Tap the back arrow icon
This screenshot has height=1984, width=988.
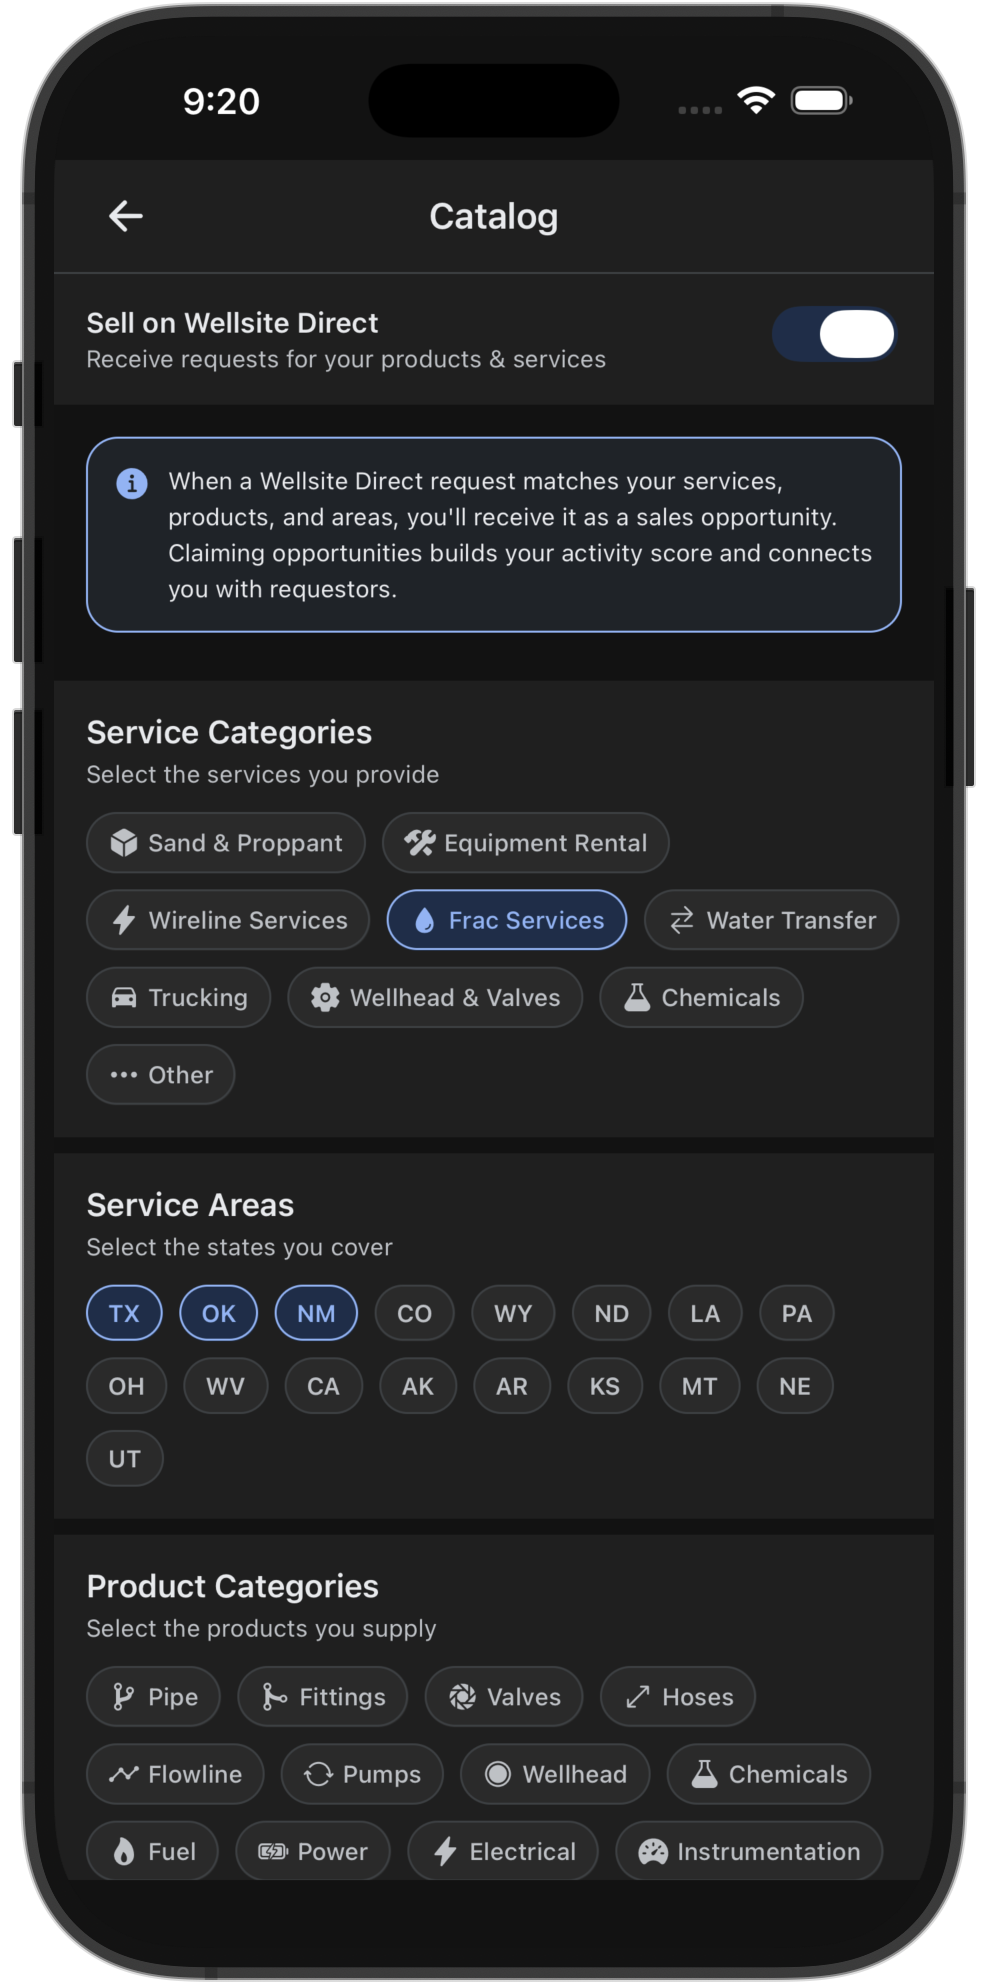coord(126,216)
